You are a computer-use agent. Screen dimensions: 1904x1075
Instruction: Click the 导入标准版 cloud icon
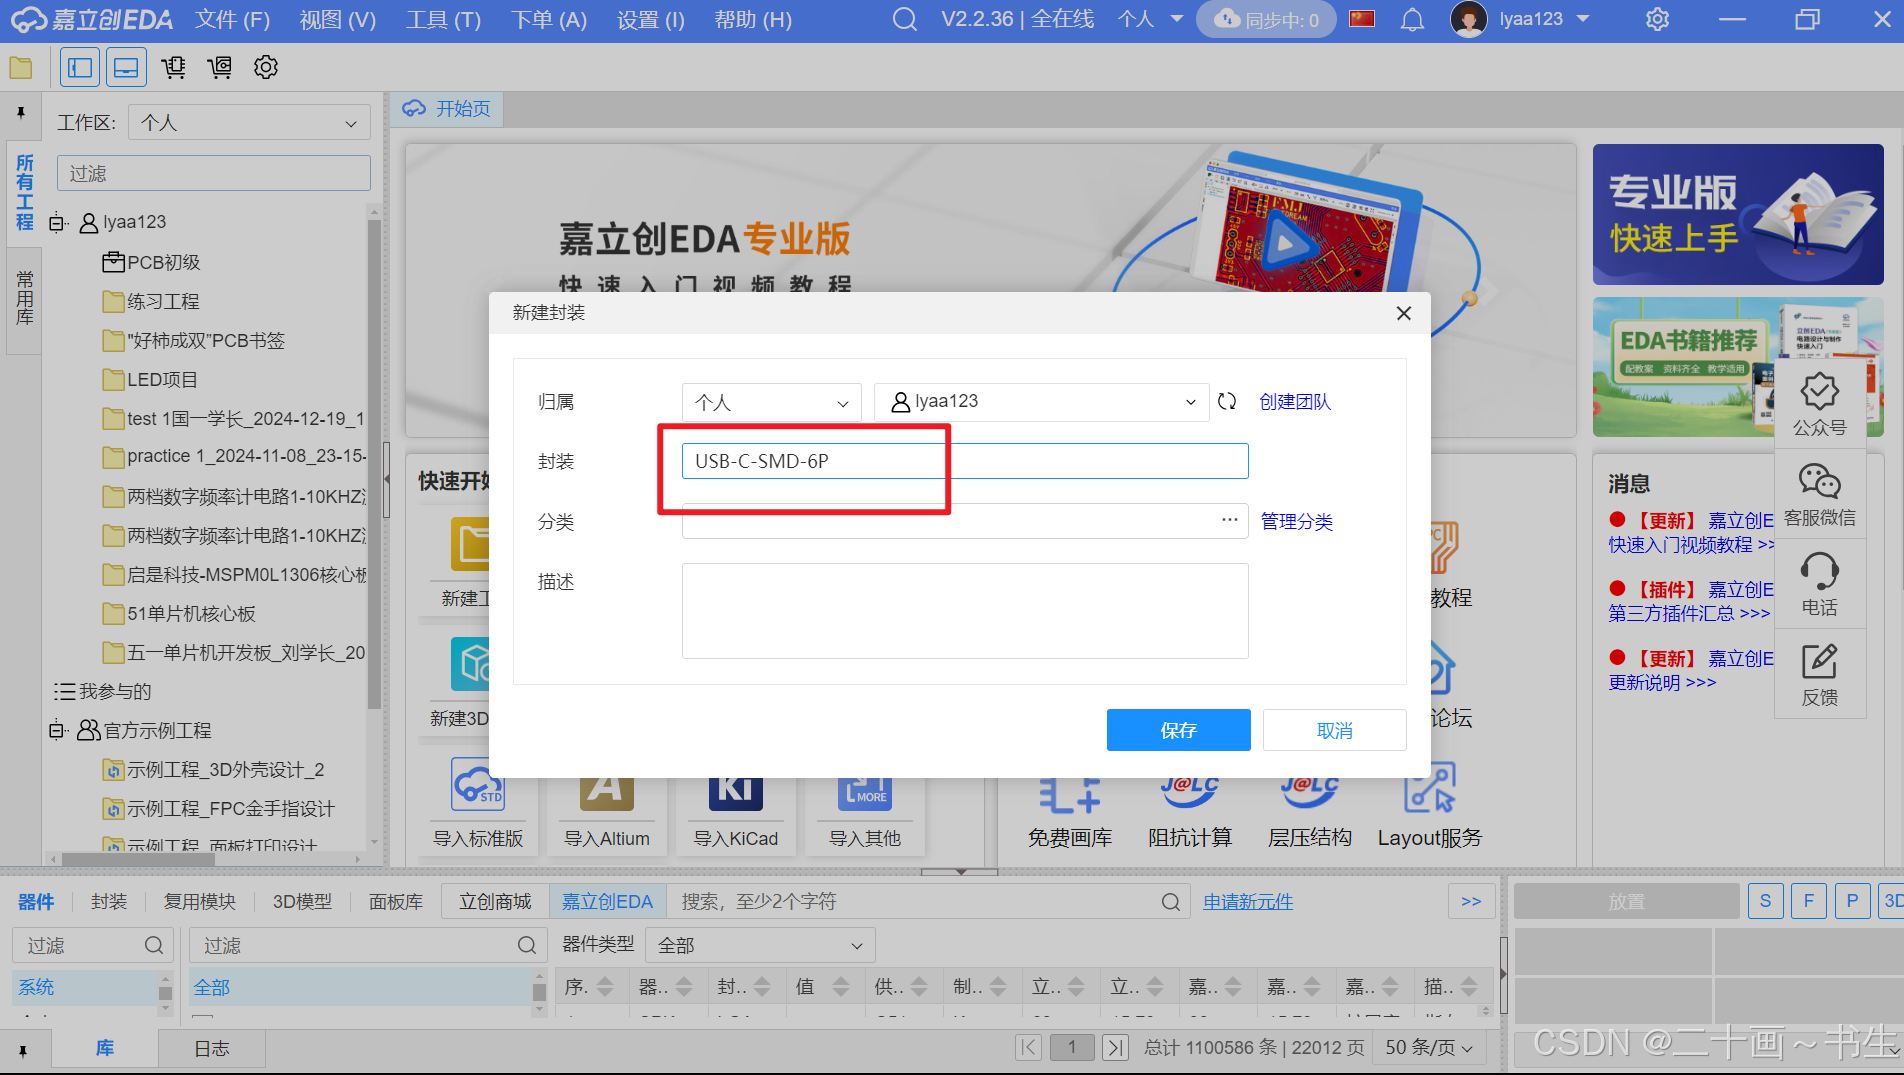click(478, 785)
